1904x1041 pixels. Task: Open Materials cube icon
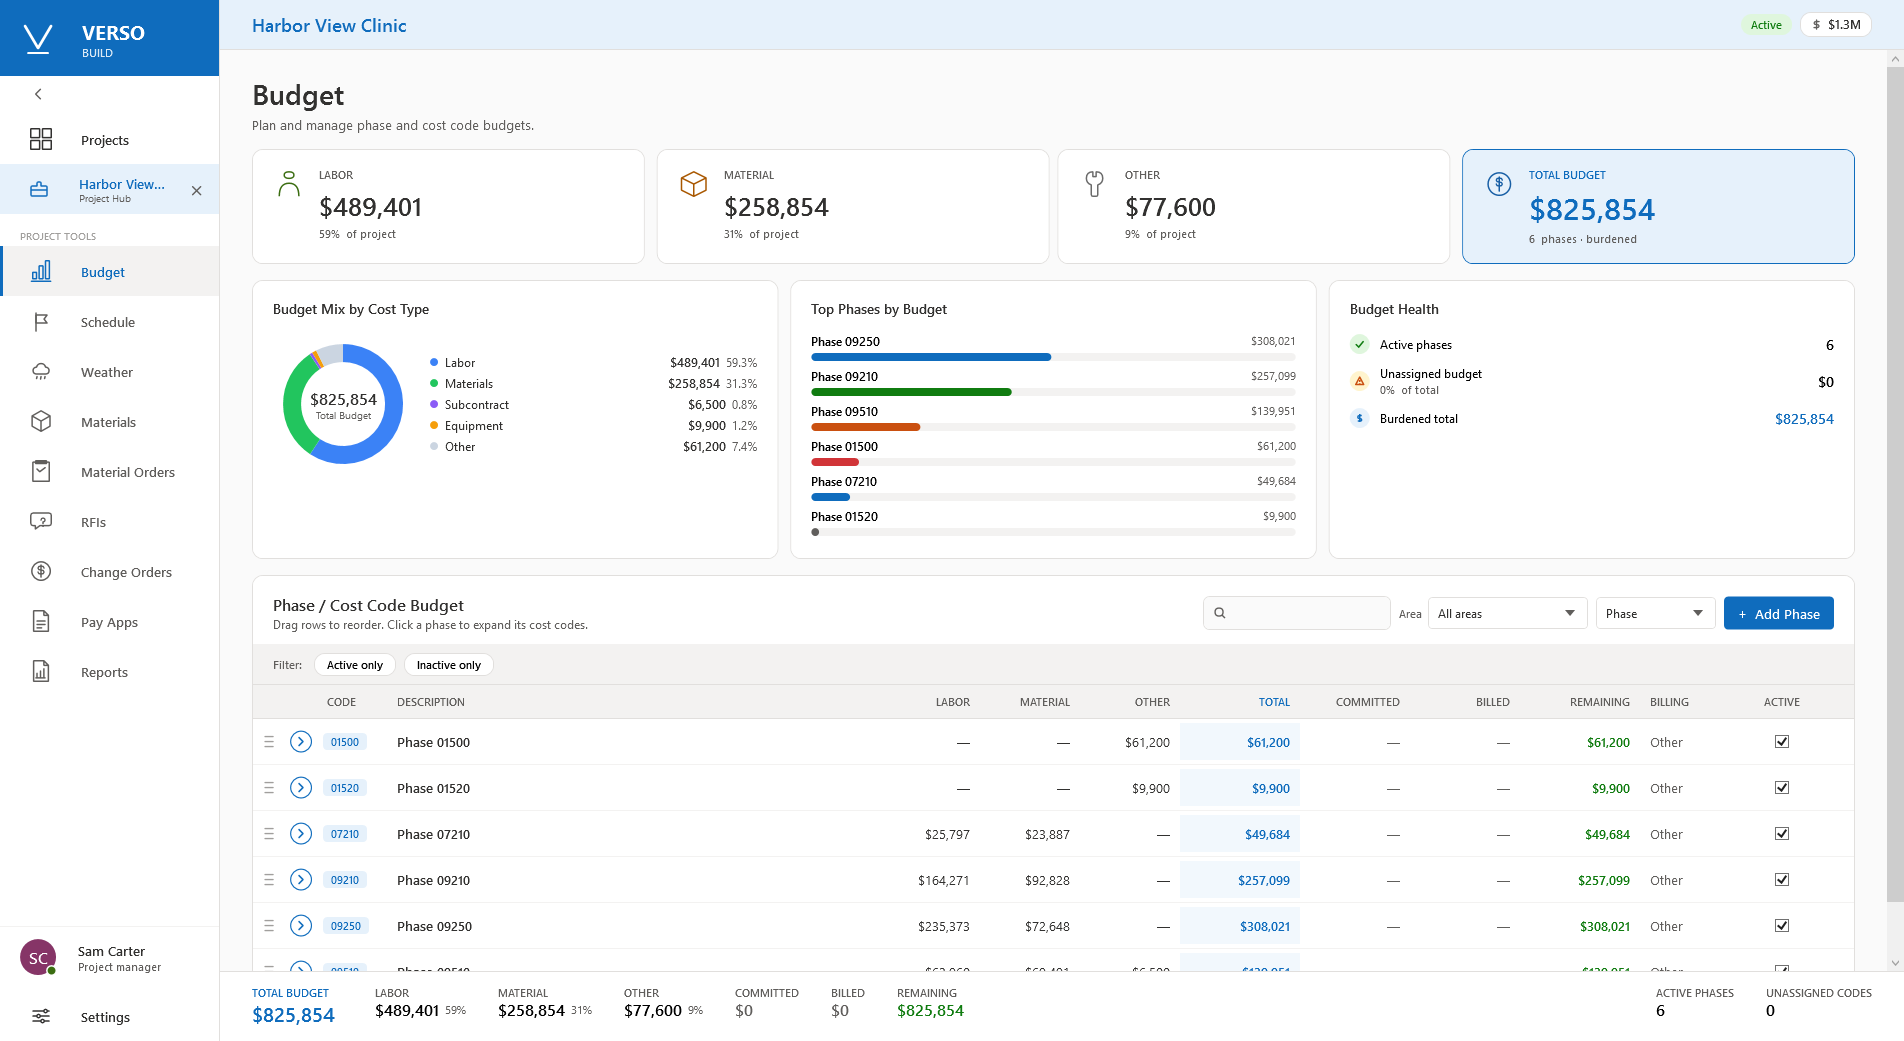pos(41,422)
